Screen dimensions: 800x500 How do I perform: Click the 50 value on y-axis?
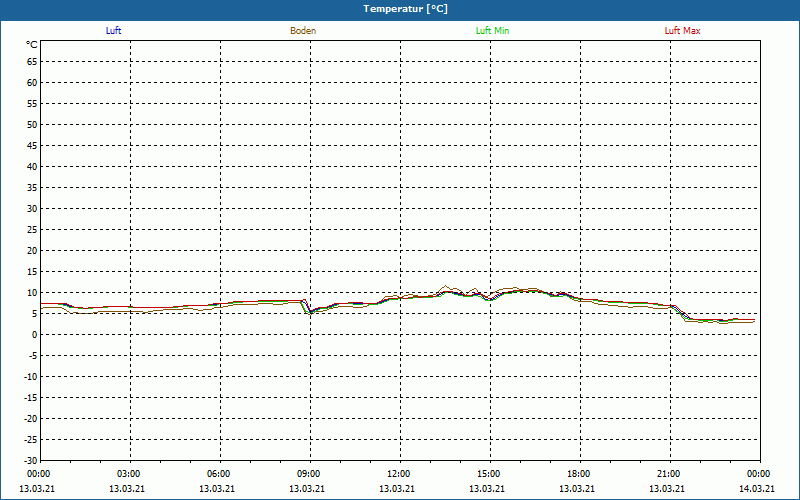[x=32, y=124]
